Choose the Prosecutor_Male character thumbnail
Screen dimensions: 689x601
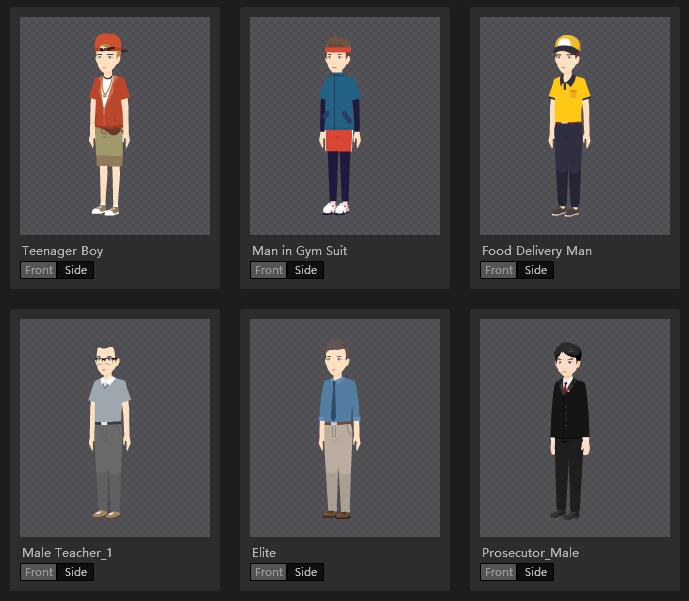(x=575, y=428)
